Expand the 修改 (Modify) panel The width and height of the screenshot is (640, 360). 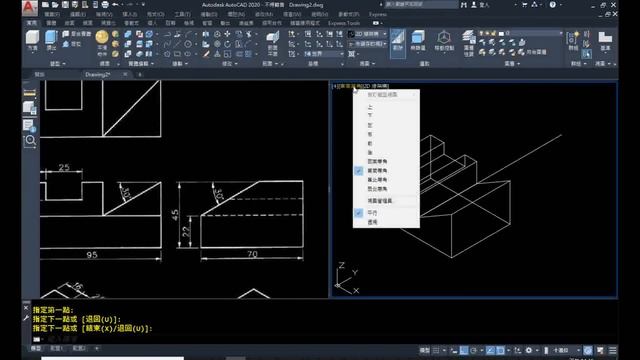[229, 64]
